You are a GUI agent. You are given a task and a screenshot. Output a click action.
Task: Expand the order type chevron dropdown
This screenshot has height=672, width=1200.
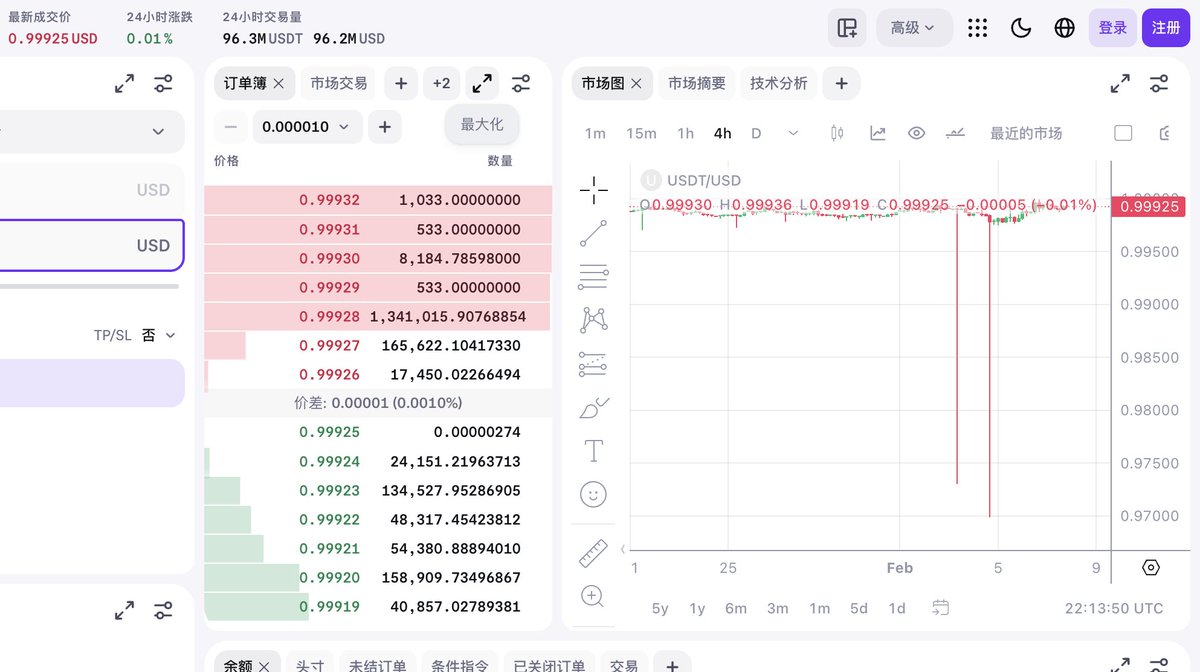click(x=158, y=132)
